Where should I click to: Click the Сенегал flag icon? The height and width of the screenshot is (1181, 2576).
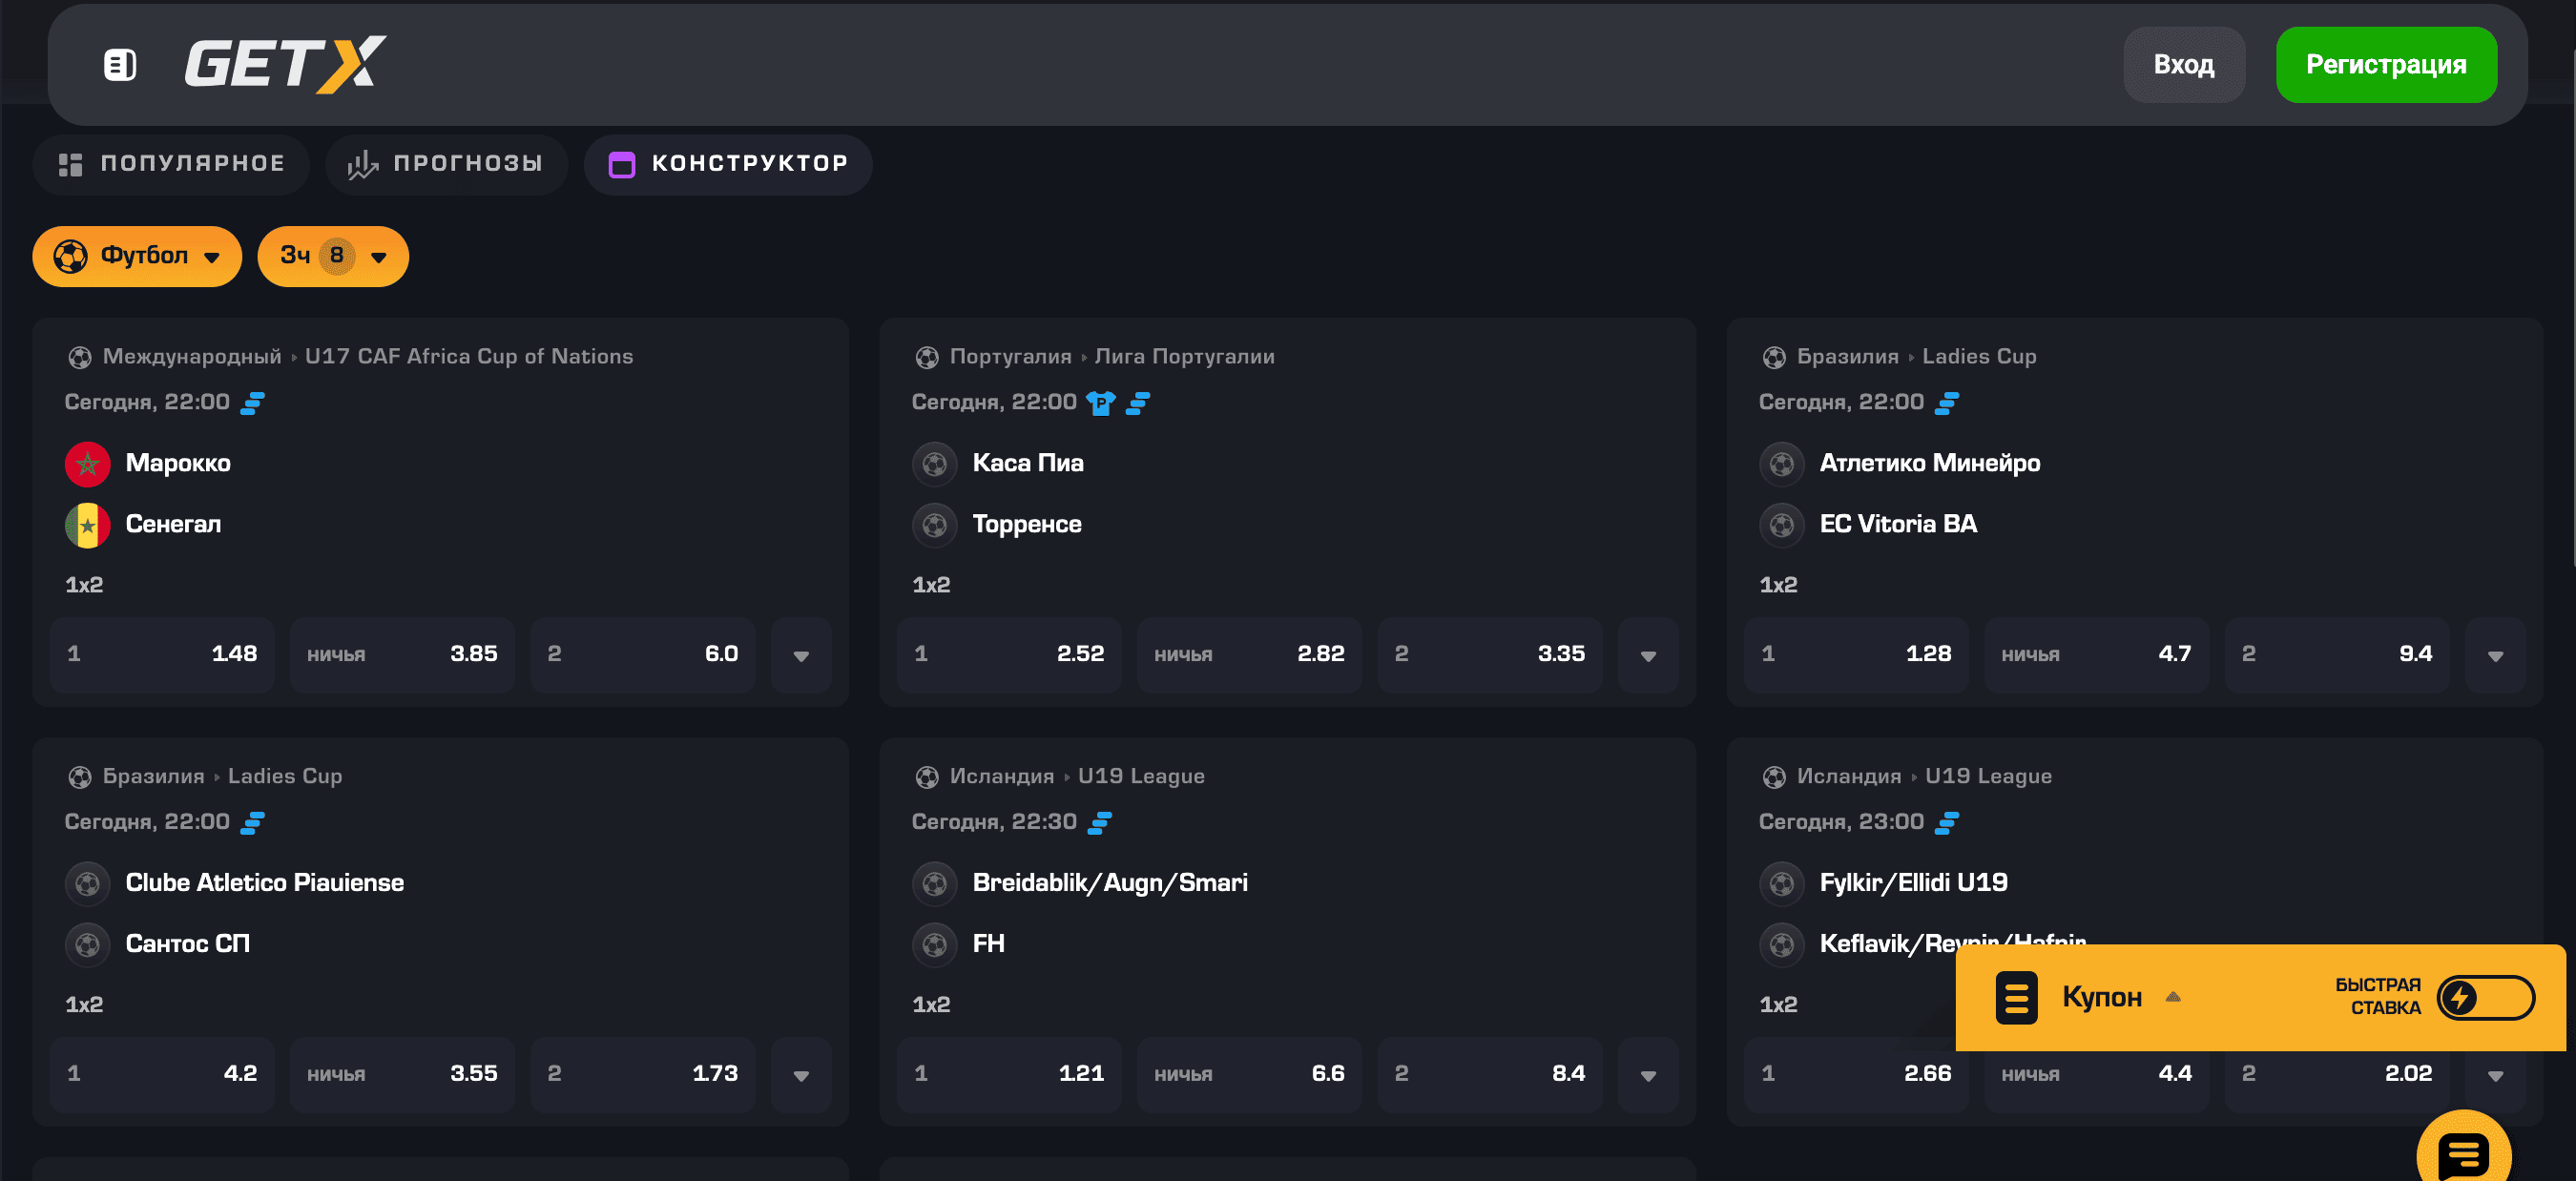pyautogui.click(x=88, y=525)
